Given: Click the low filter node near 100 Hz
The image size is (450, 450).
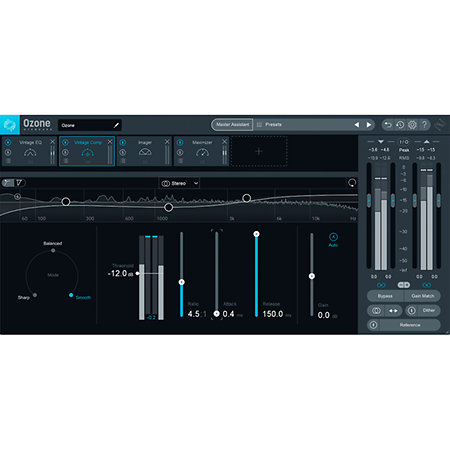Looking at the screenshot, I should pos(66,202).
